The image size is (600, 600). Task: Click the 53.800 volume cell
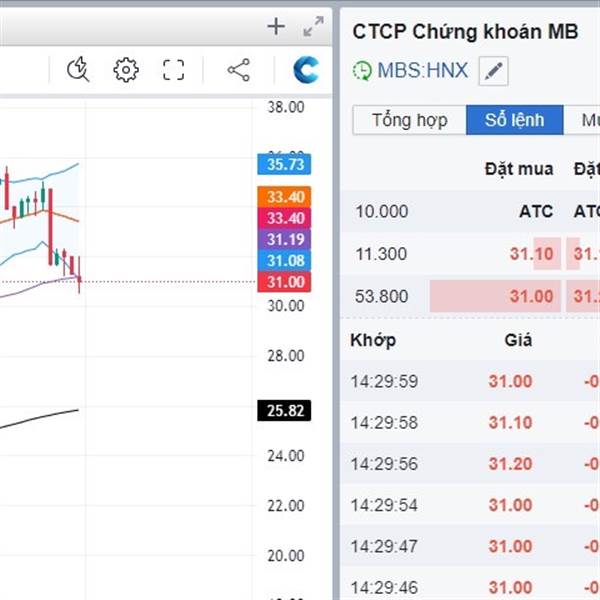pyautogui.click(x=382, y=296)
